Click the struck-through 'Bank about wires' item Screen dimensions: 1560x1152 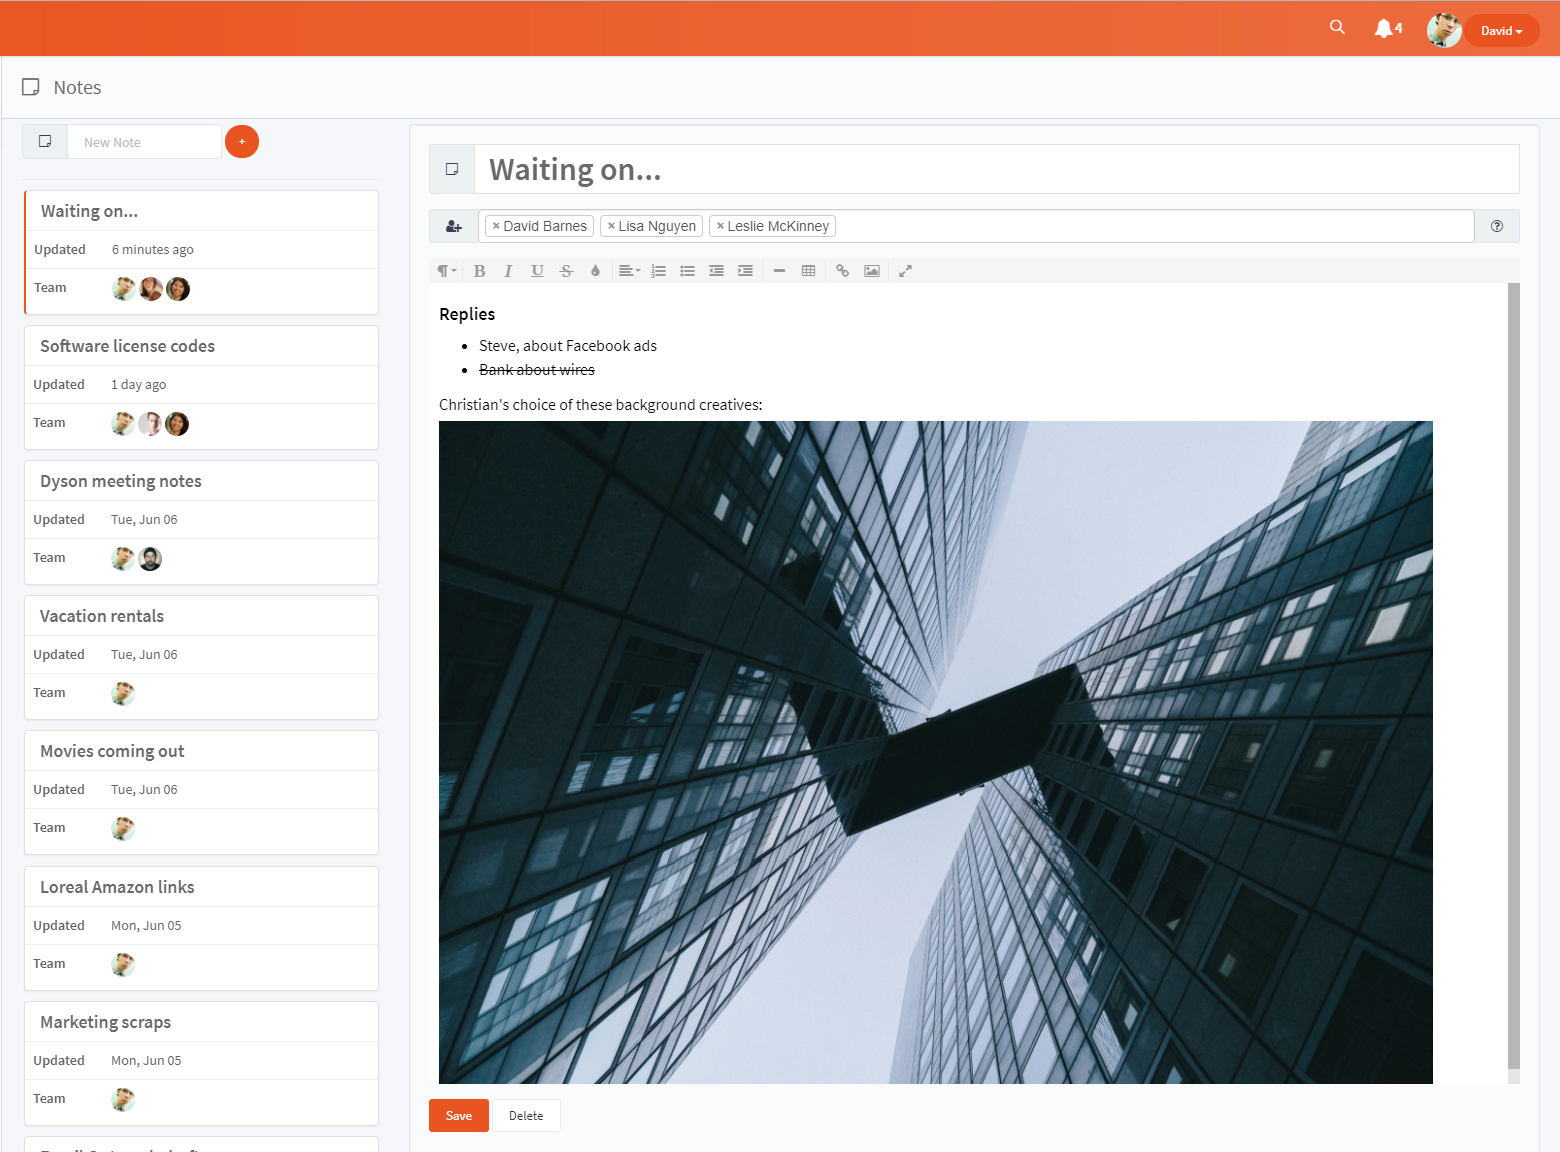[537, 370]
